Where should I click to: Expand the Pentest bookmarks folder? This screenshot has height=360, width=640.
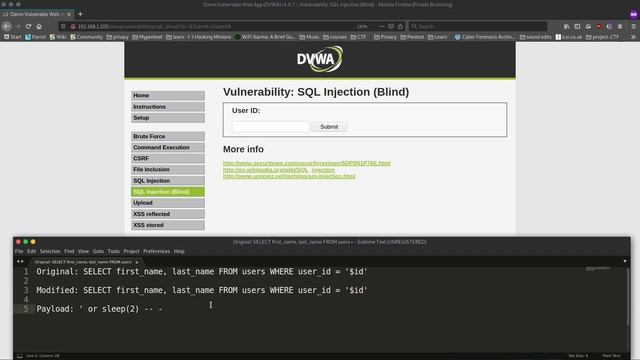412,37
